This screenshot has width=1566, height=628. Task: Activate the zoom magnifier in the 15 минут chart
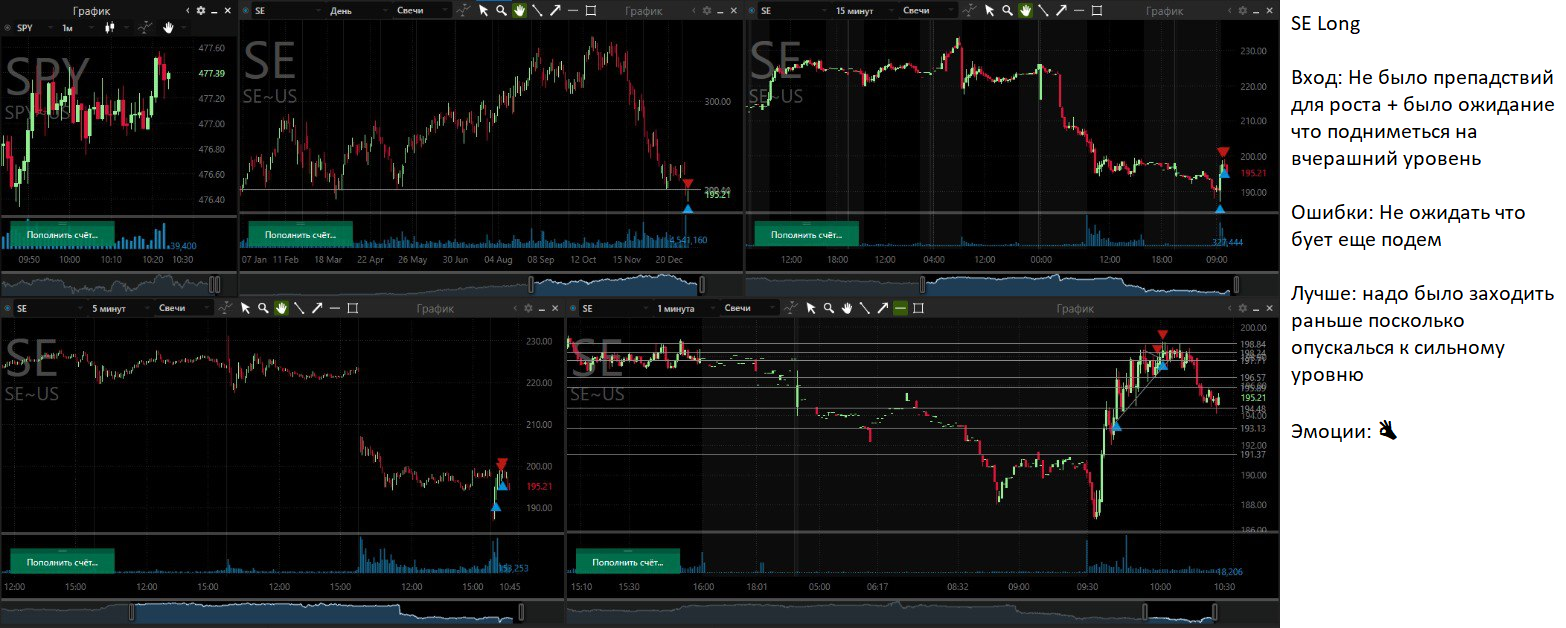[1007, 11]
